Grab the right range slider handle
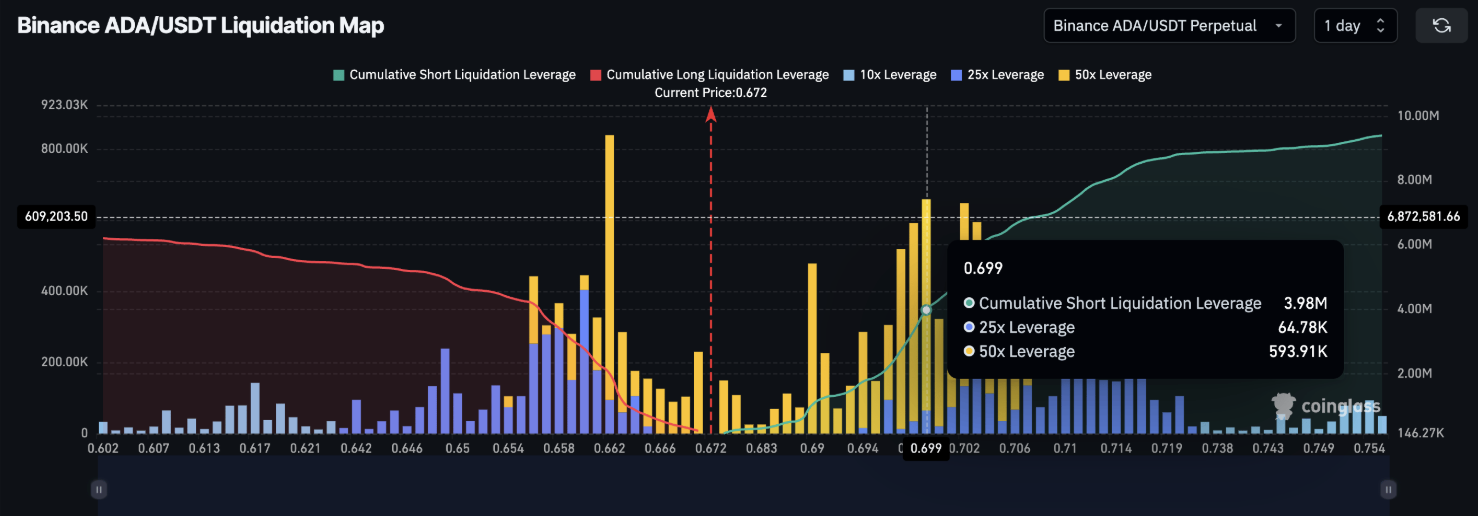1478x516 pixels. (1388, 489)
